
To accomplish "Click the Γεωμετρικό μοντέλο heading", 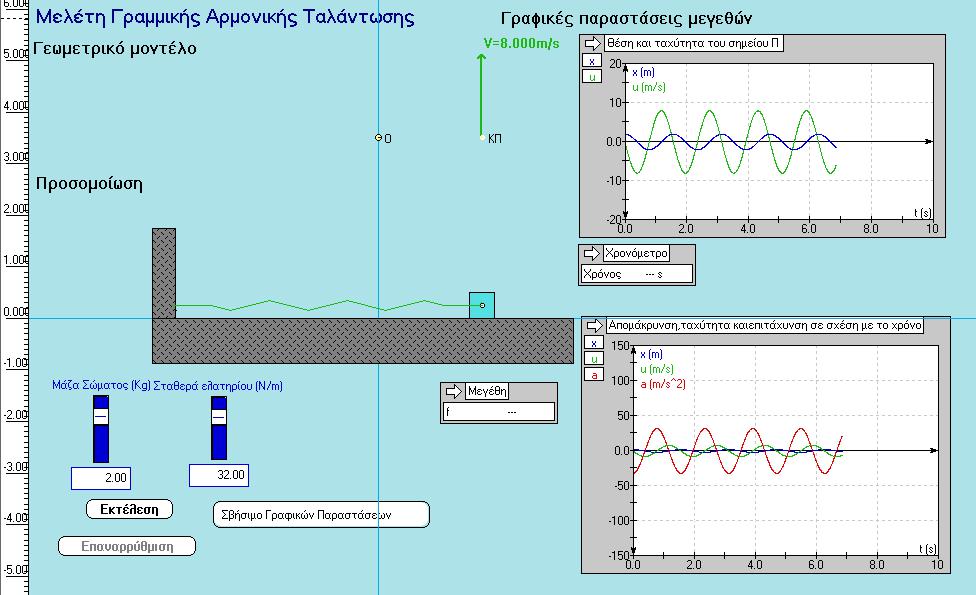I will [x=115, y=49].
